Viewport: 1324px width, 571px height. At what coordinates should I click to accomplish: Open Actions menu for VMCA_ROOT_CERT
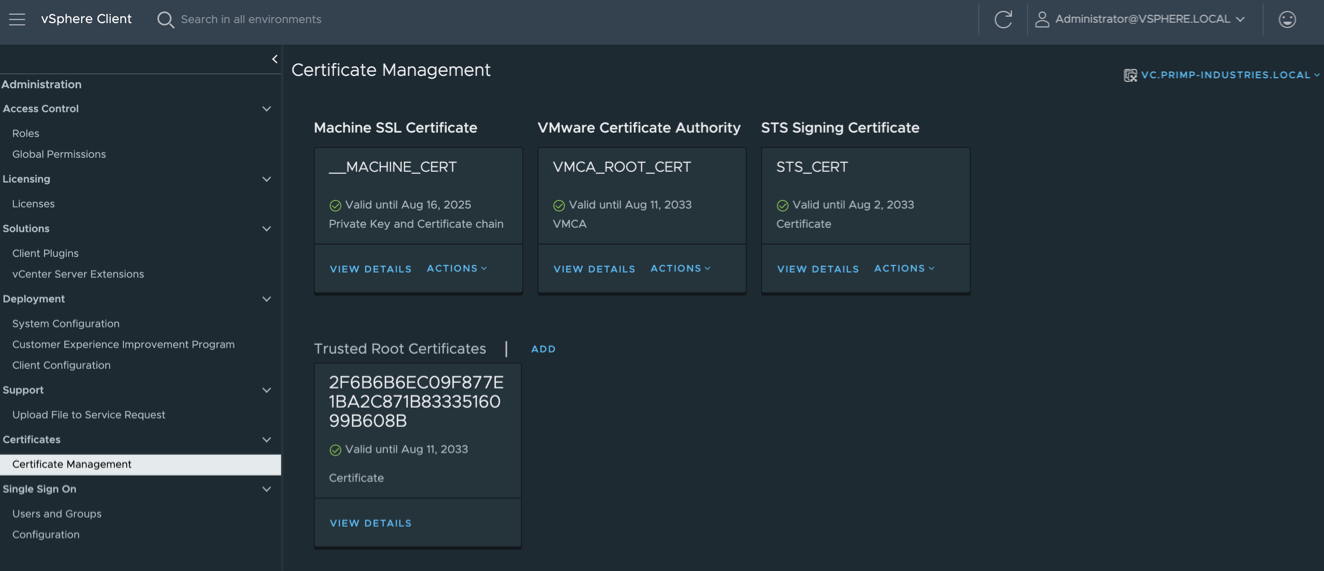click(681, 268)
